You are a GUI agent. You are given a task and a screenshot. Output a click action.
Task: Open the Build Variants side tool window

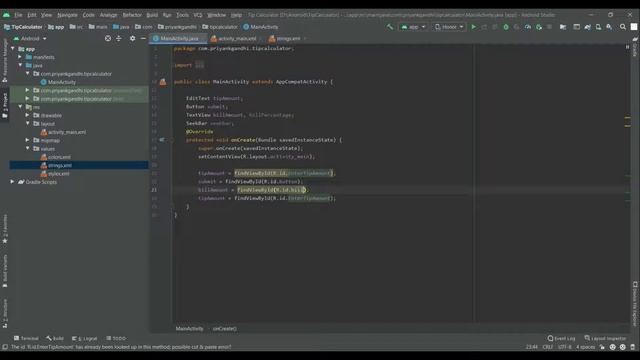point(5,271)
